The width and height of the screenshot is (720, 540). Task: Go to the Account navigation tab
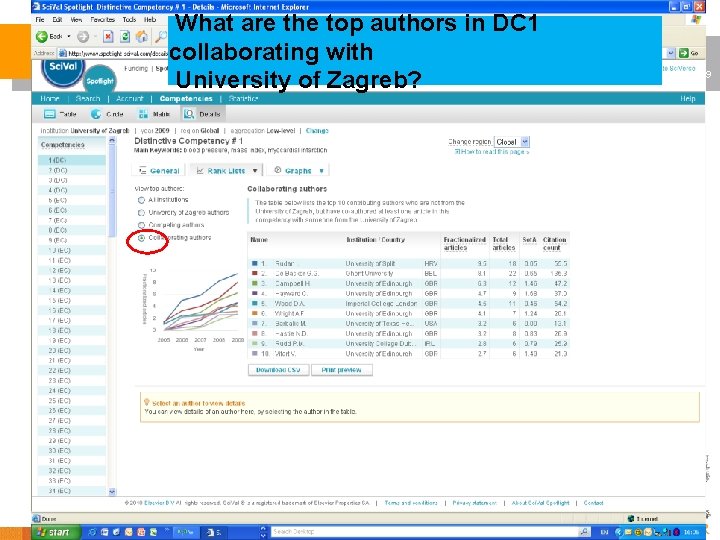click(129, 98)
